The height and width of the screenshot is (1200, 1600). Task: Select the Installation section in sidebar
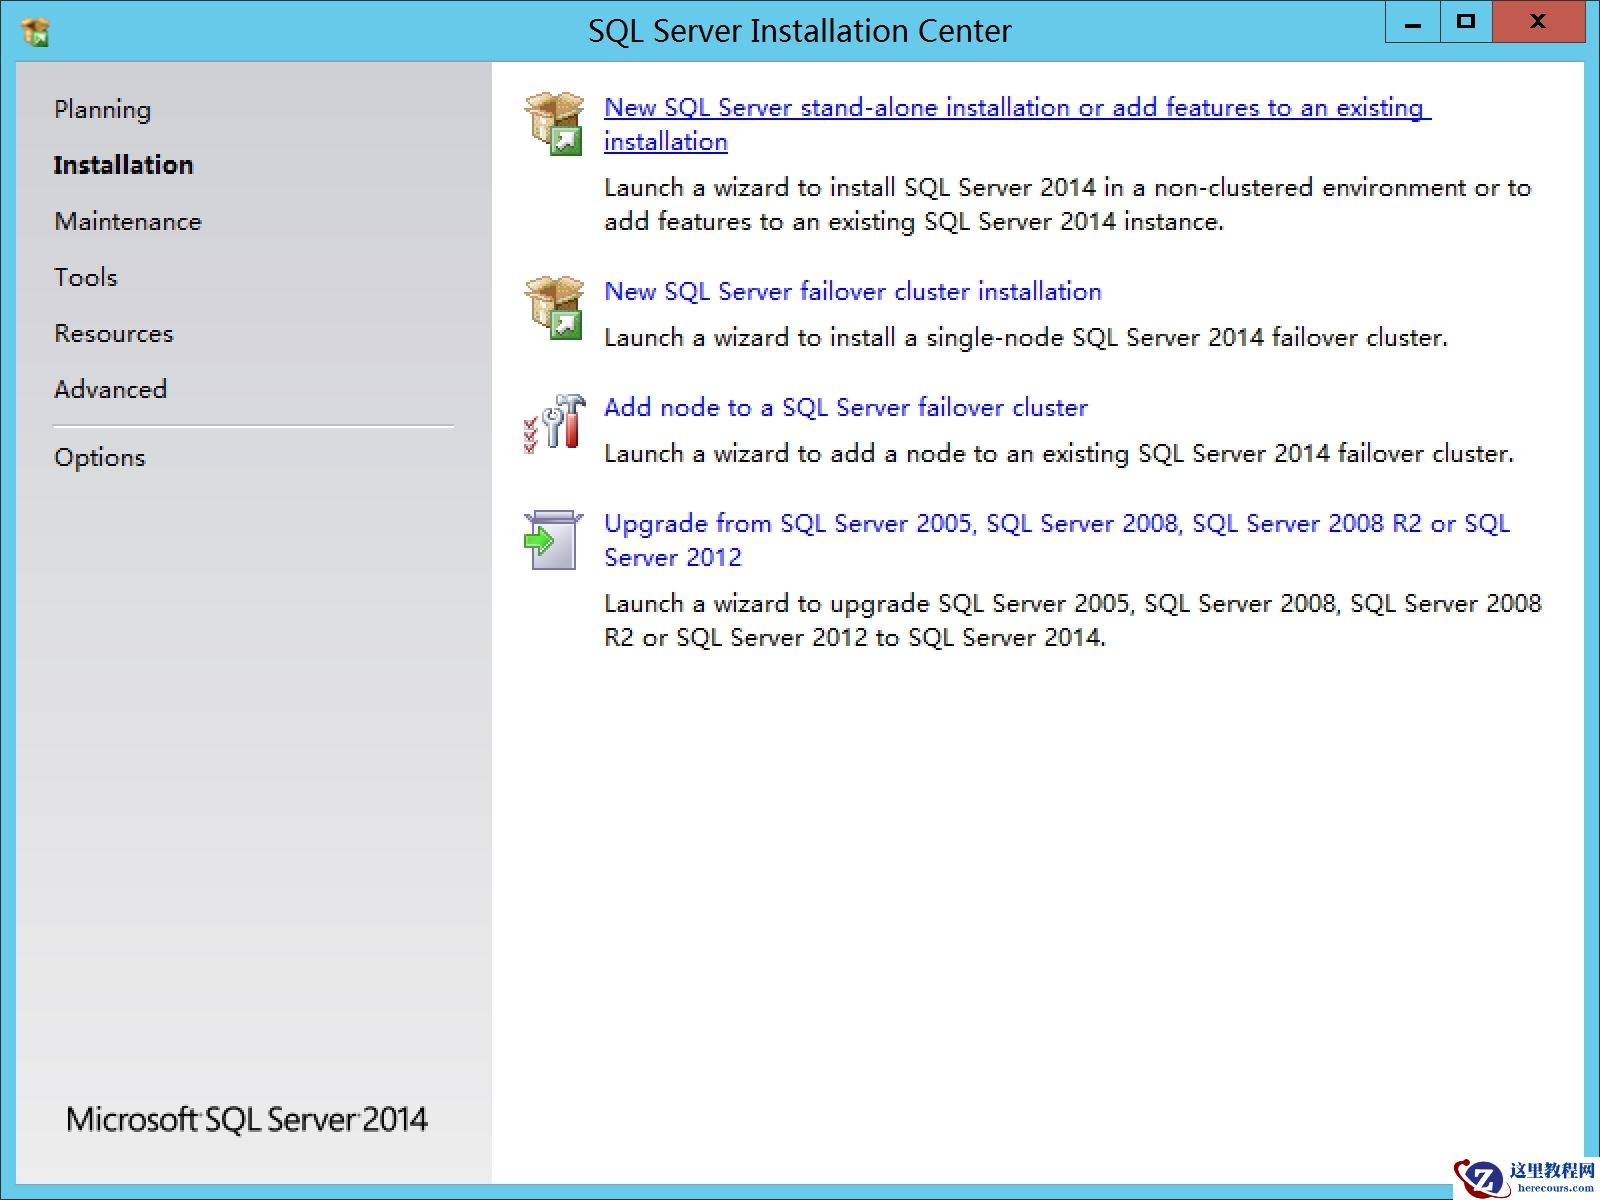pos(123,165)
